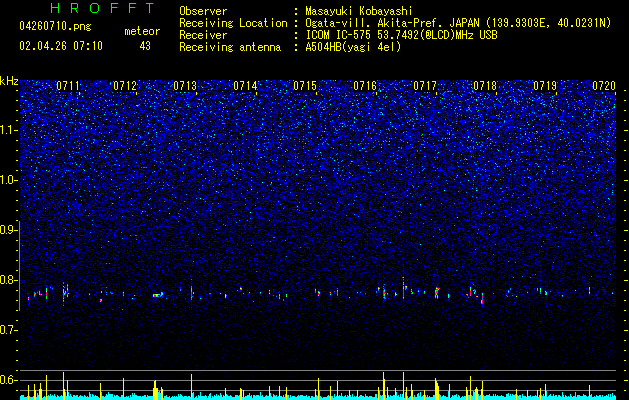Click the 0712 time marker

125,86
